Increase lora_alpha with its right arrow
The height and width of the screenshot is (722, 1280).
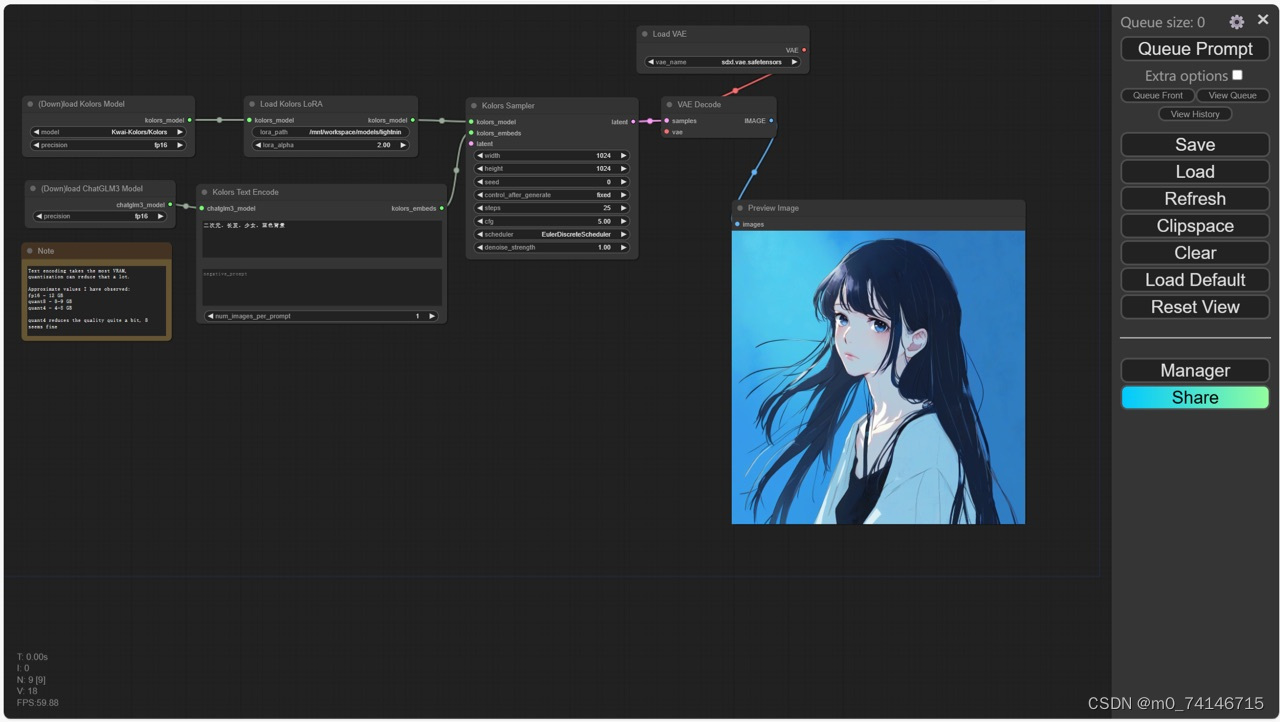pos(403,145)
